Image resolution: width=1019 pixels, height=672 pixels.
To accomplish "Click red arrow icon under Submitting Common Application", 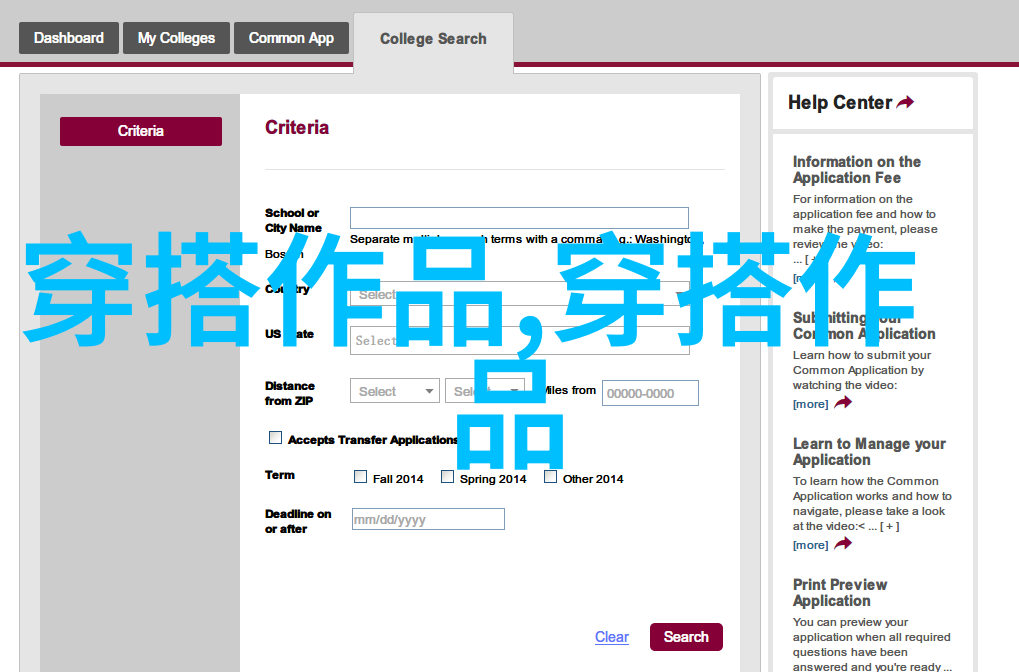I will click(x=843, y=403).
